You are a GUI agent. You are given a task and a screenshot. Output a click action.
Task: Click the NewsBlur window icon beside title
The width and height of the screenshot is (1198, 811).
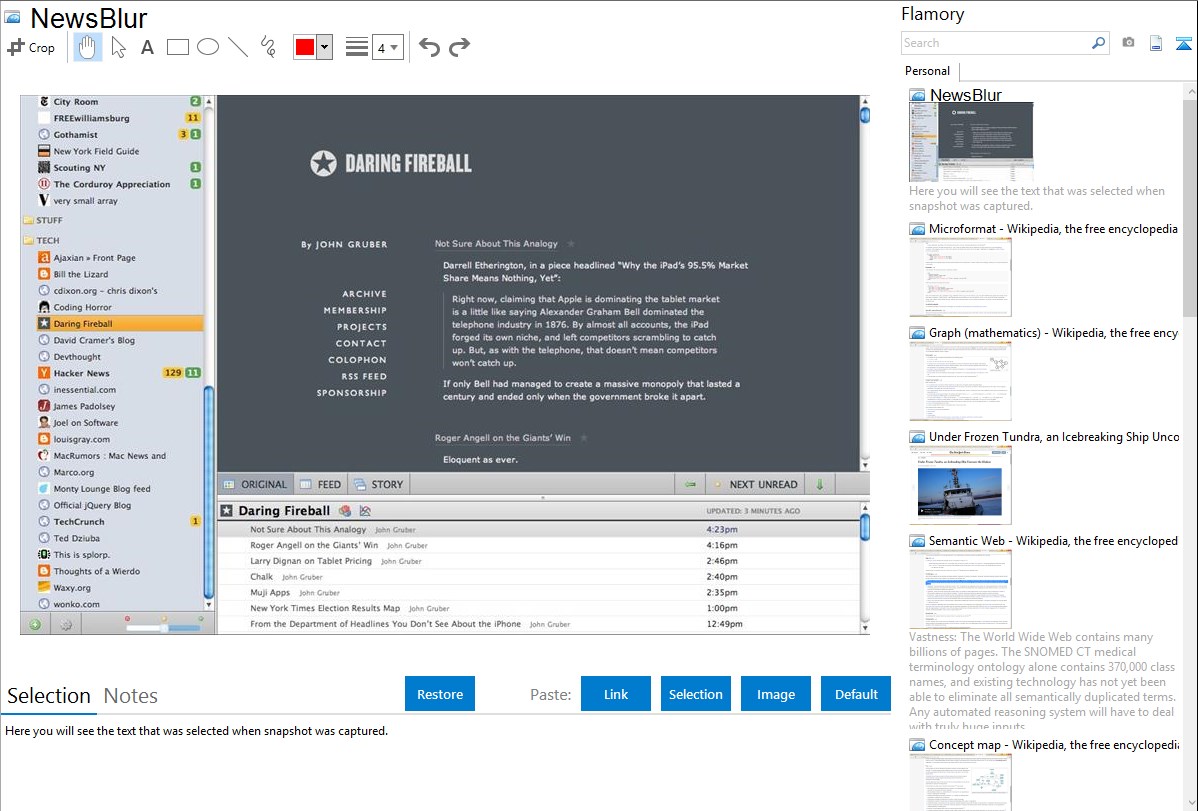[13, 18]
